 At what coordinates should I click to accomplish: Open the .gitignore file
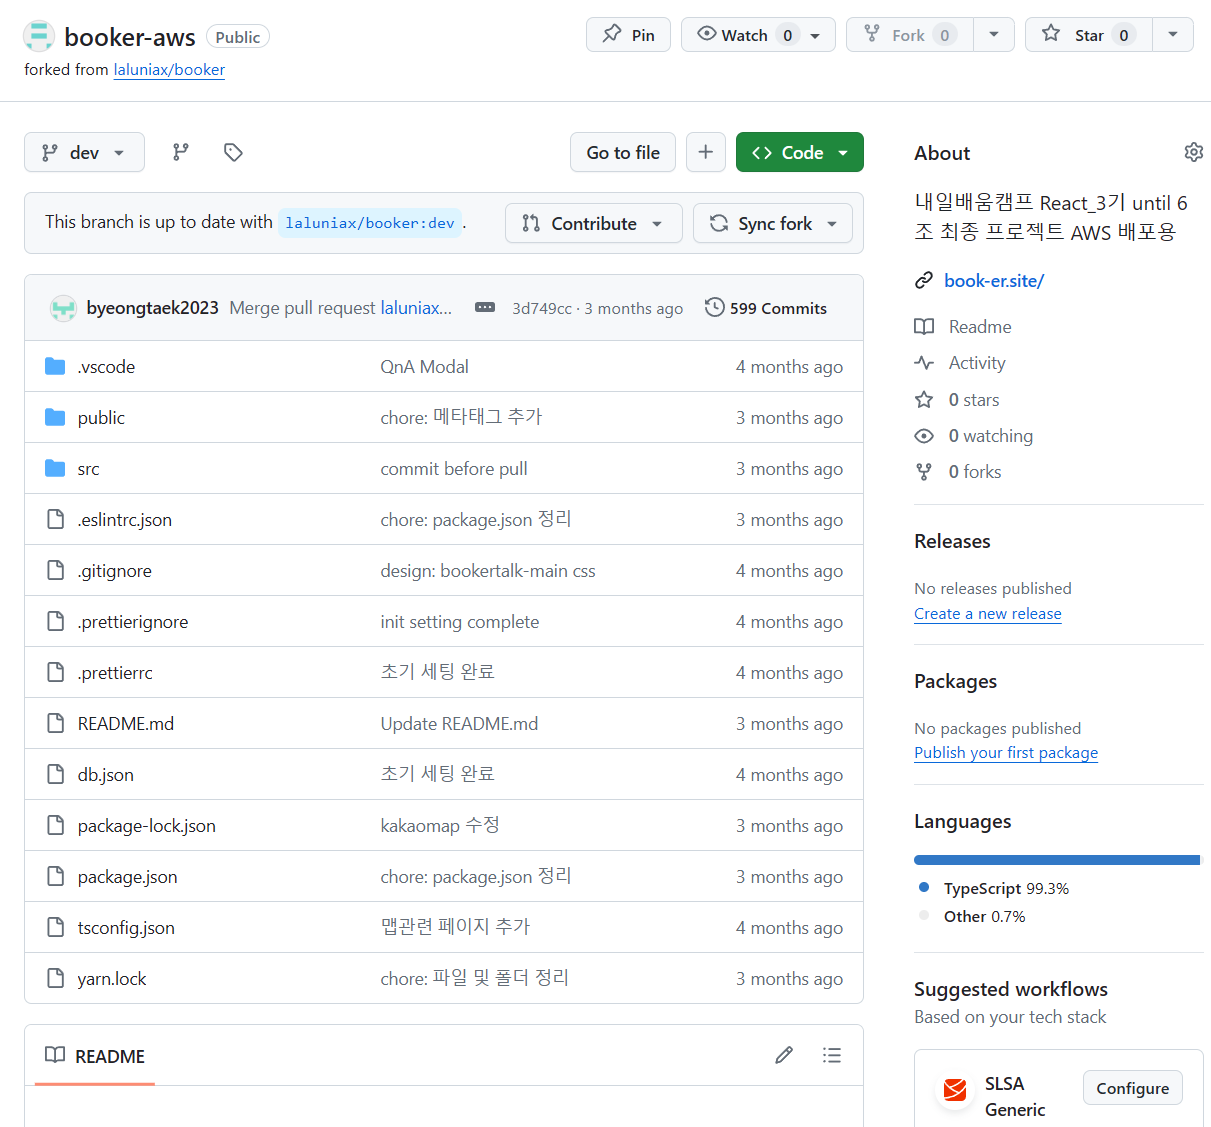(114, 571)
